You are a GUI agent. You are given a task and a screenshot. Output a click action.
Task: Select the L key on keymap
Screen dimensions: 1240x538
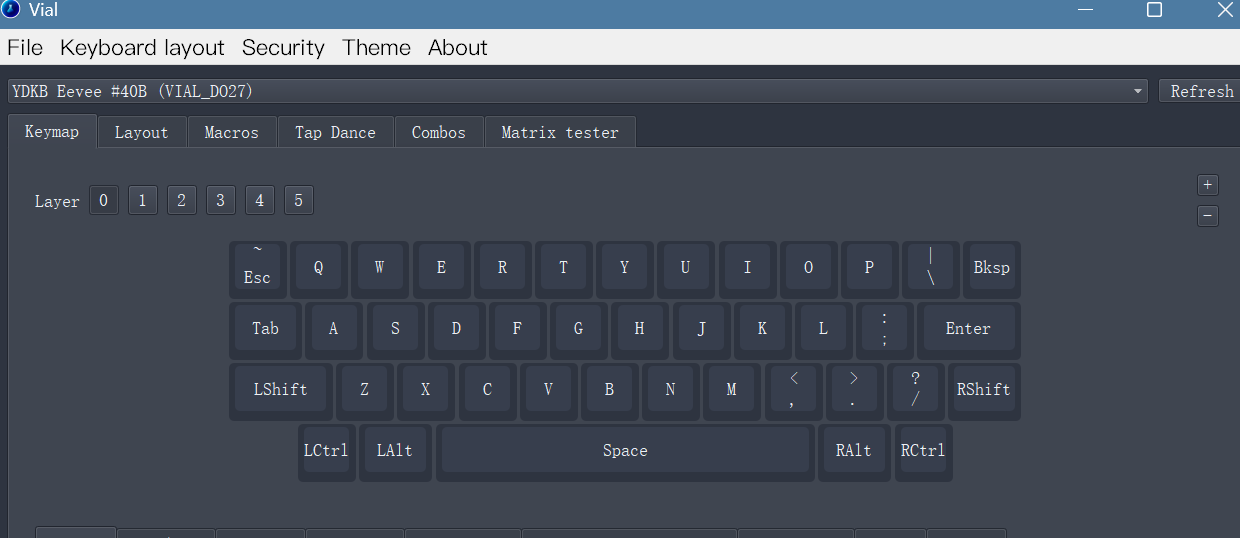823,330
